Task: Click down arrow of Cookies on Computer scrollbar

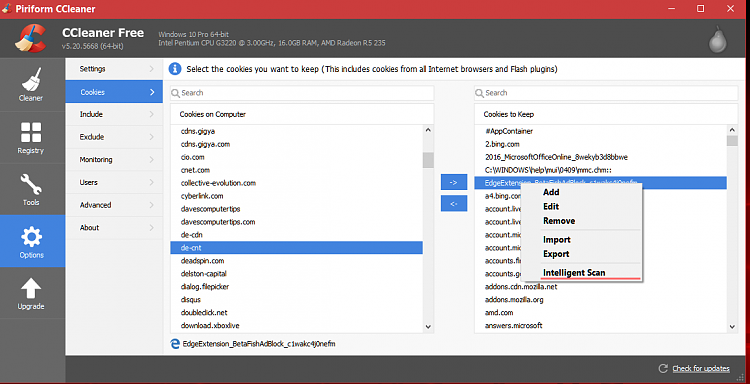Action: coord(428,326)
